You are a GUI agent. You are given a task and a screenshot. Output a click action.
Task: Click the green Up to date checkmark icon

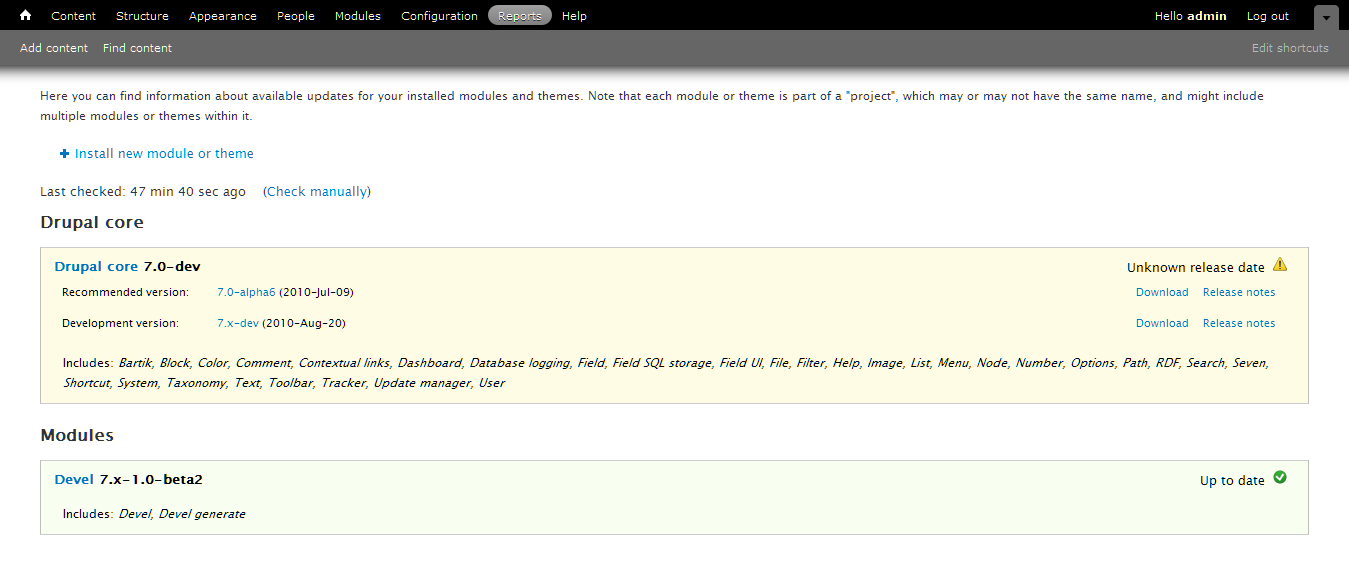[x=1280, y=478]
